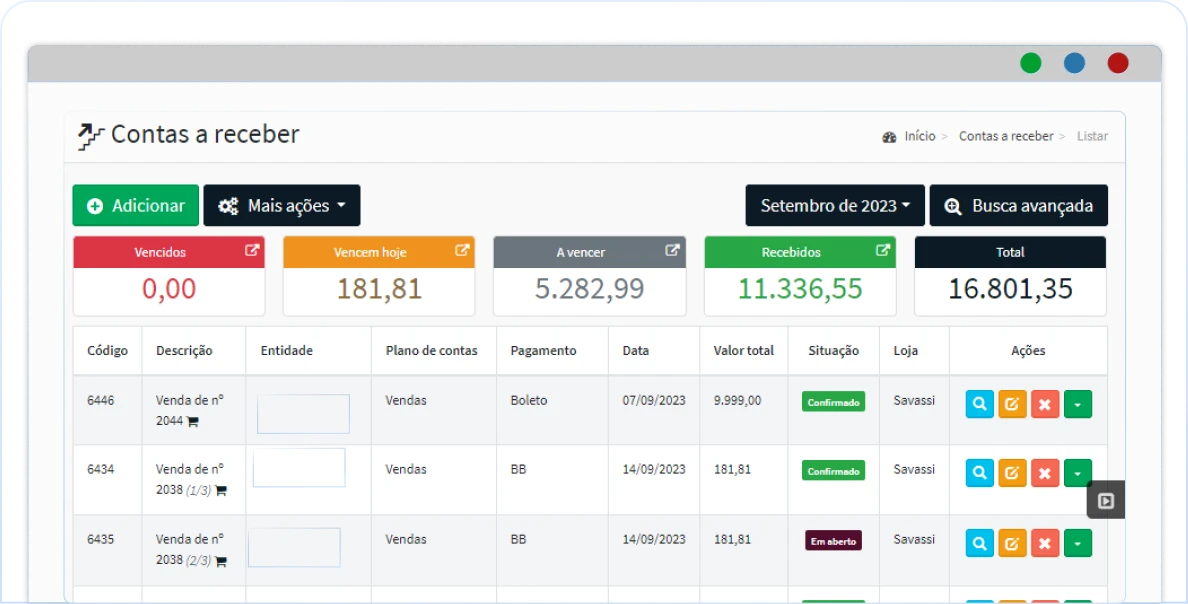Toggle the Em aberto badge on row 6435
The width and height of the screenshot is (1188, 604).
pos(833,540)
